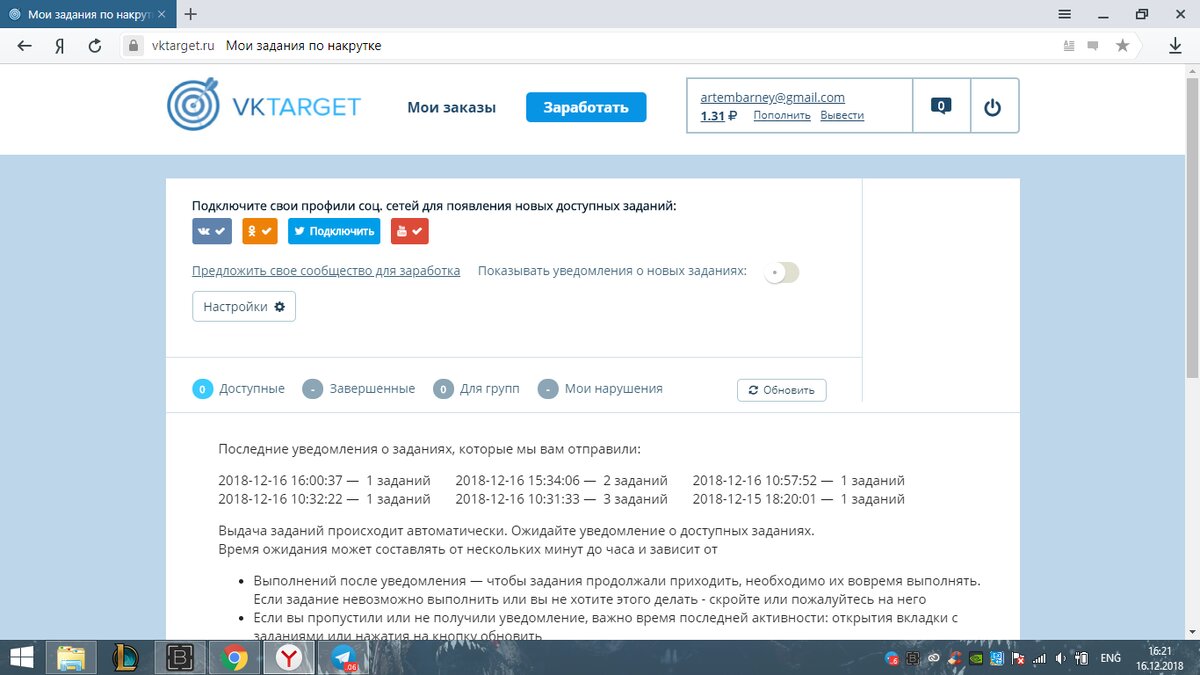Switch to Доступные tasks tab

(x=238, y=389)
